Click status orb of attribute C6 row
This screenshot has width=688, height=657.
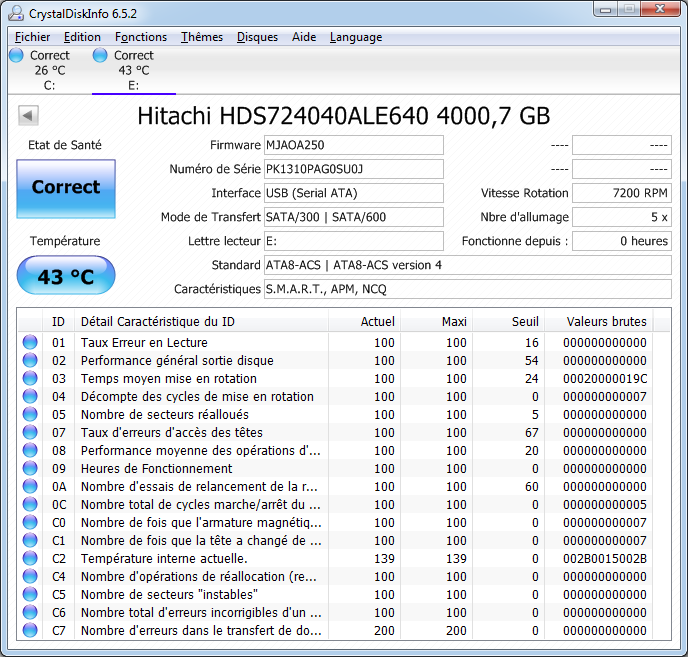click(30, 612)
